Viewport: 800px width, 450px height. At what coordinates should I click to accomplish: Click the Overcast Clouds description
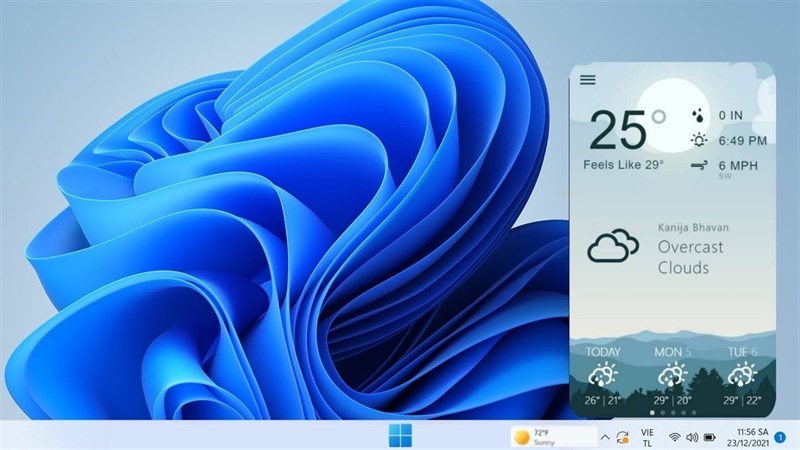click(690, 257)
